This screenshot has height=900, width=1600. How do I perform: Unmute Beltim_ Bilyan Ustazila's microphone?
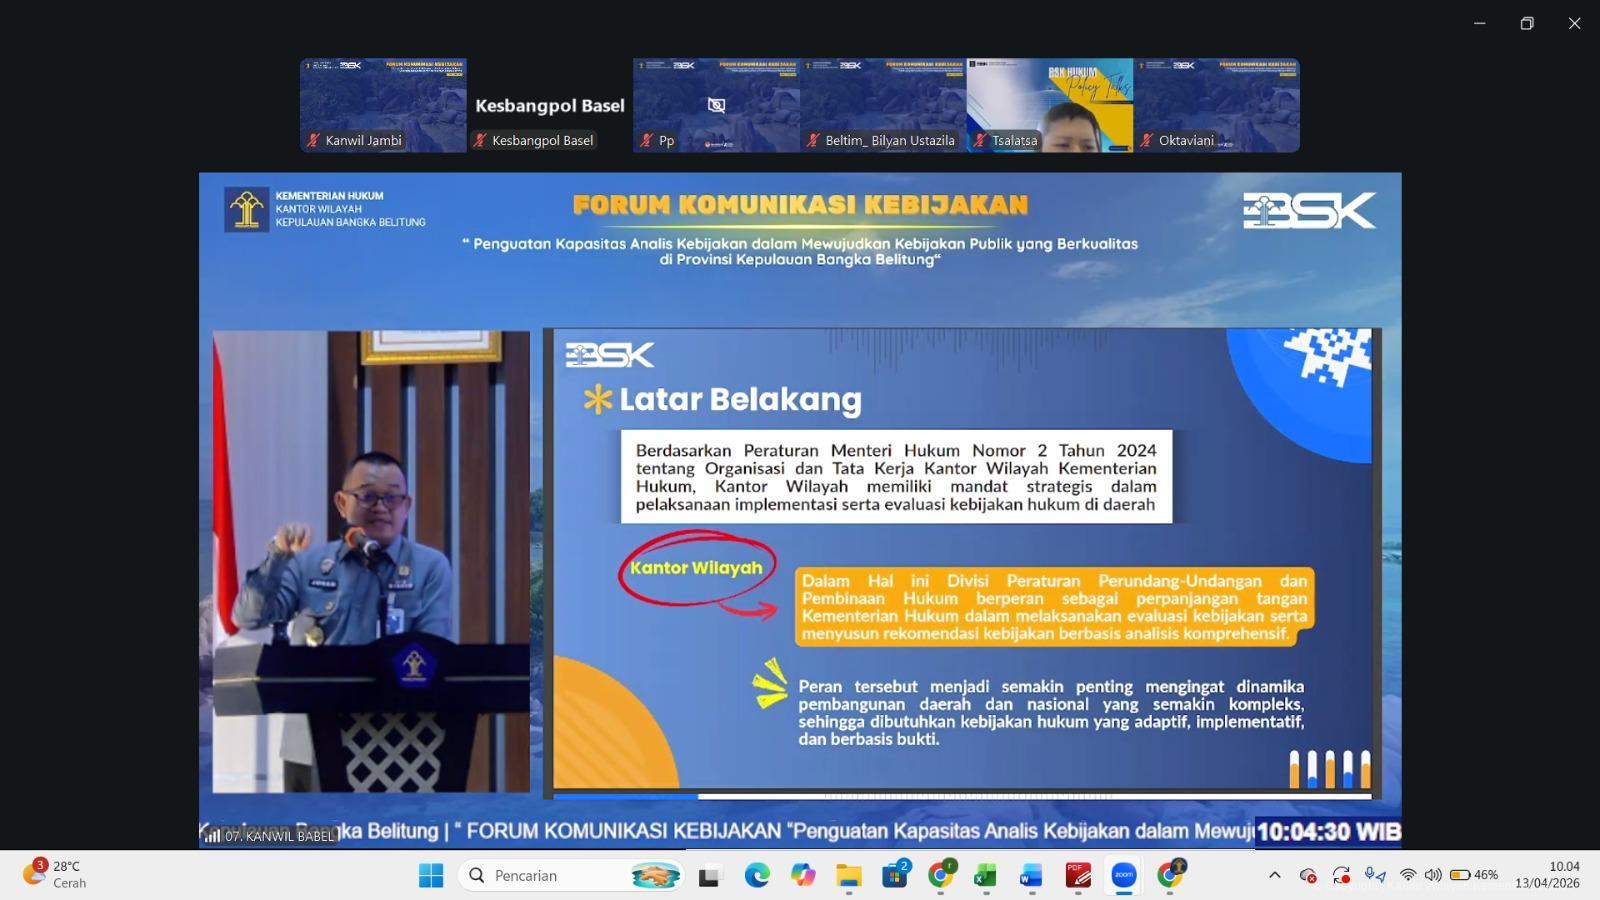coord(812,141)
